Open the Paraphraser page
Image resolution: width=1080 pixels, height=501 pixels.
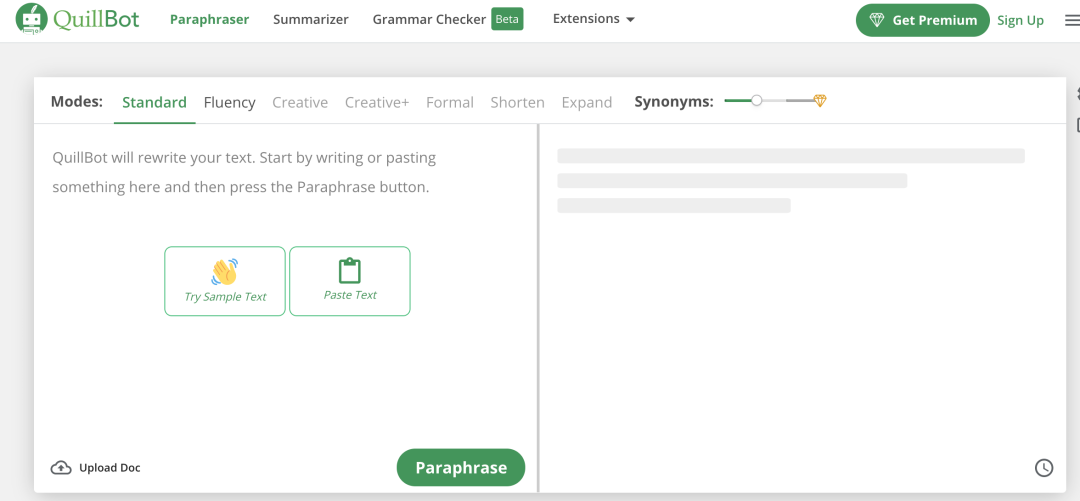click(209, 19)
